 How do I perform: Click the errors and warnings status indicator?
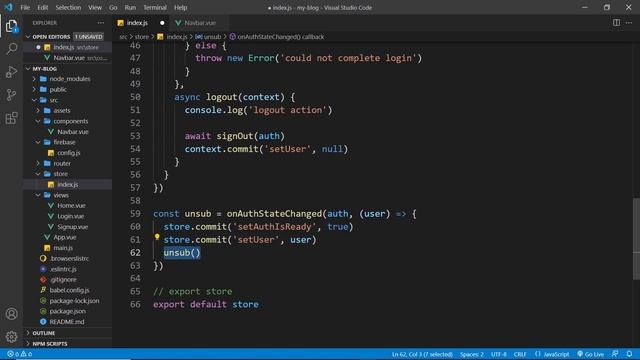19,354
